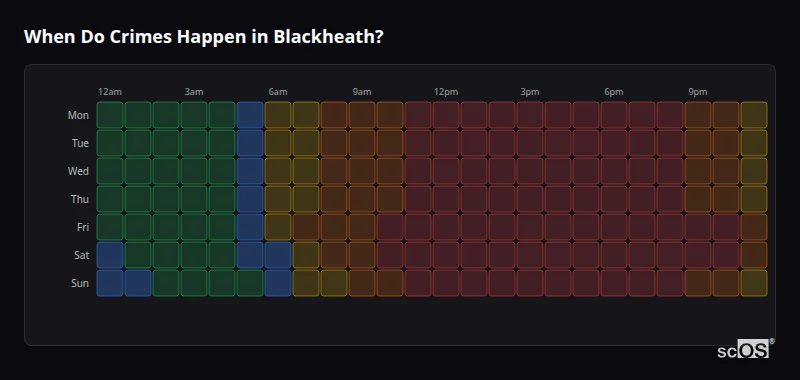Click the Mon row label
Screen dimensions: 800x380
click(78, 115)
